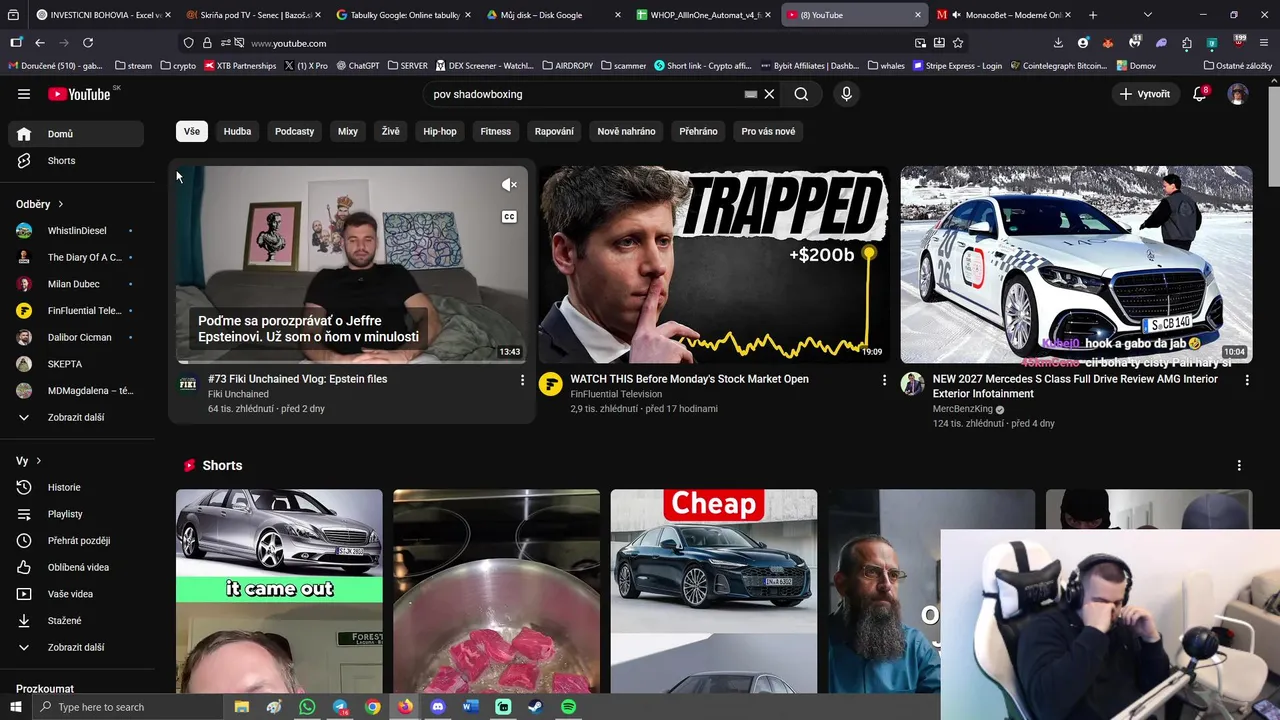Viewport: 1280px width, 720px height.
Task: Open the YouTube hamburger guide menu
Action: [24, 94]
